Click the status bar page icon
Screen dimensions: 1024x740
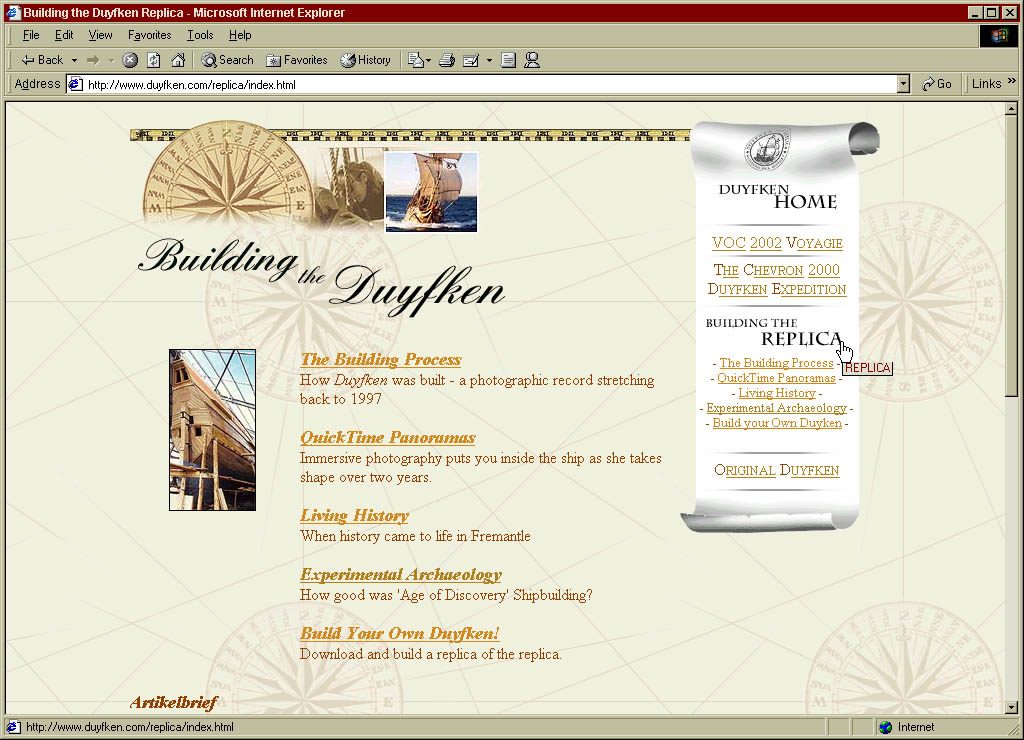(14, 727)
